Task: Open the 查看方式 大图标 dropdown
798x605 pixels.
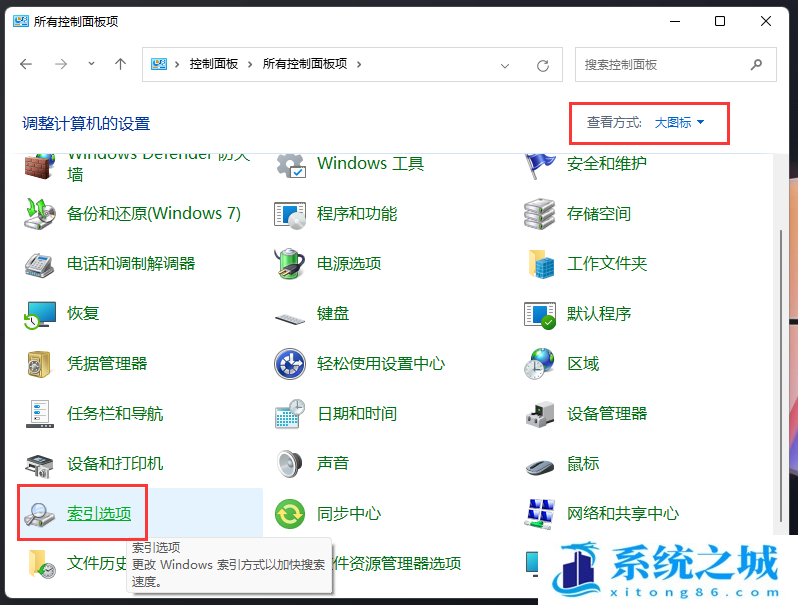Action: 679,123
